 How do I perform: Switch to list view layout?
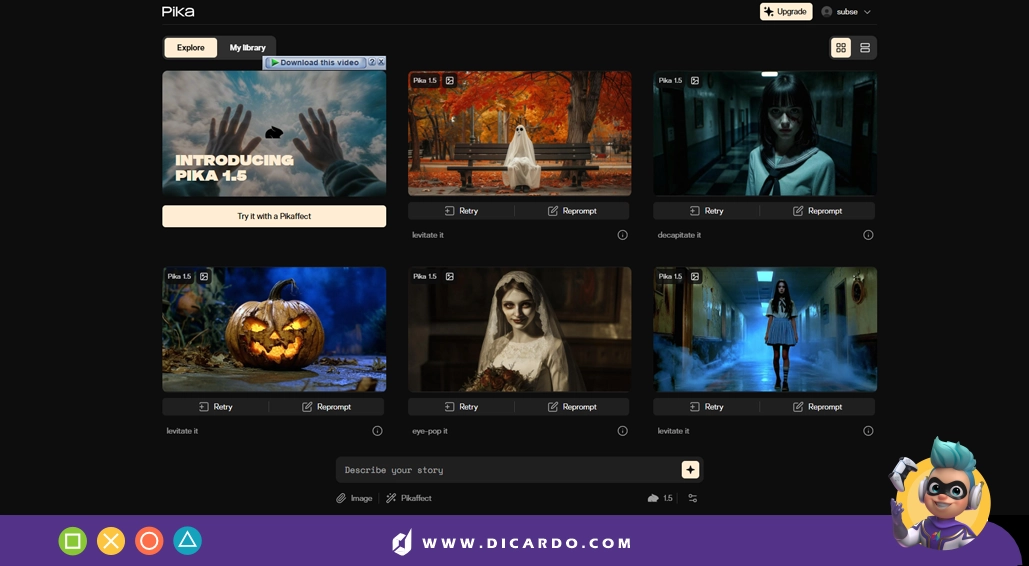[x=865, y=48]
